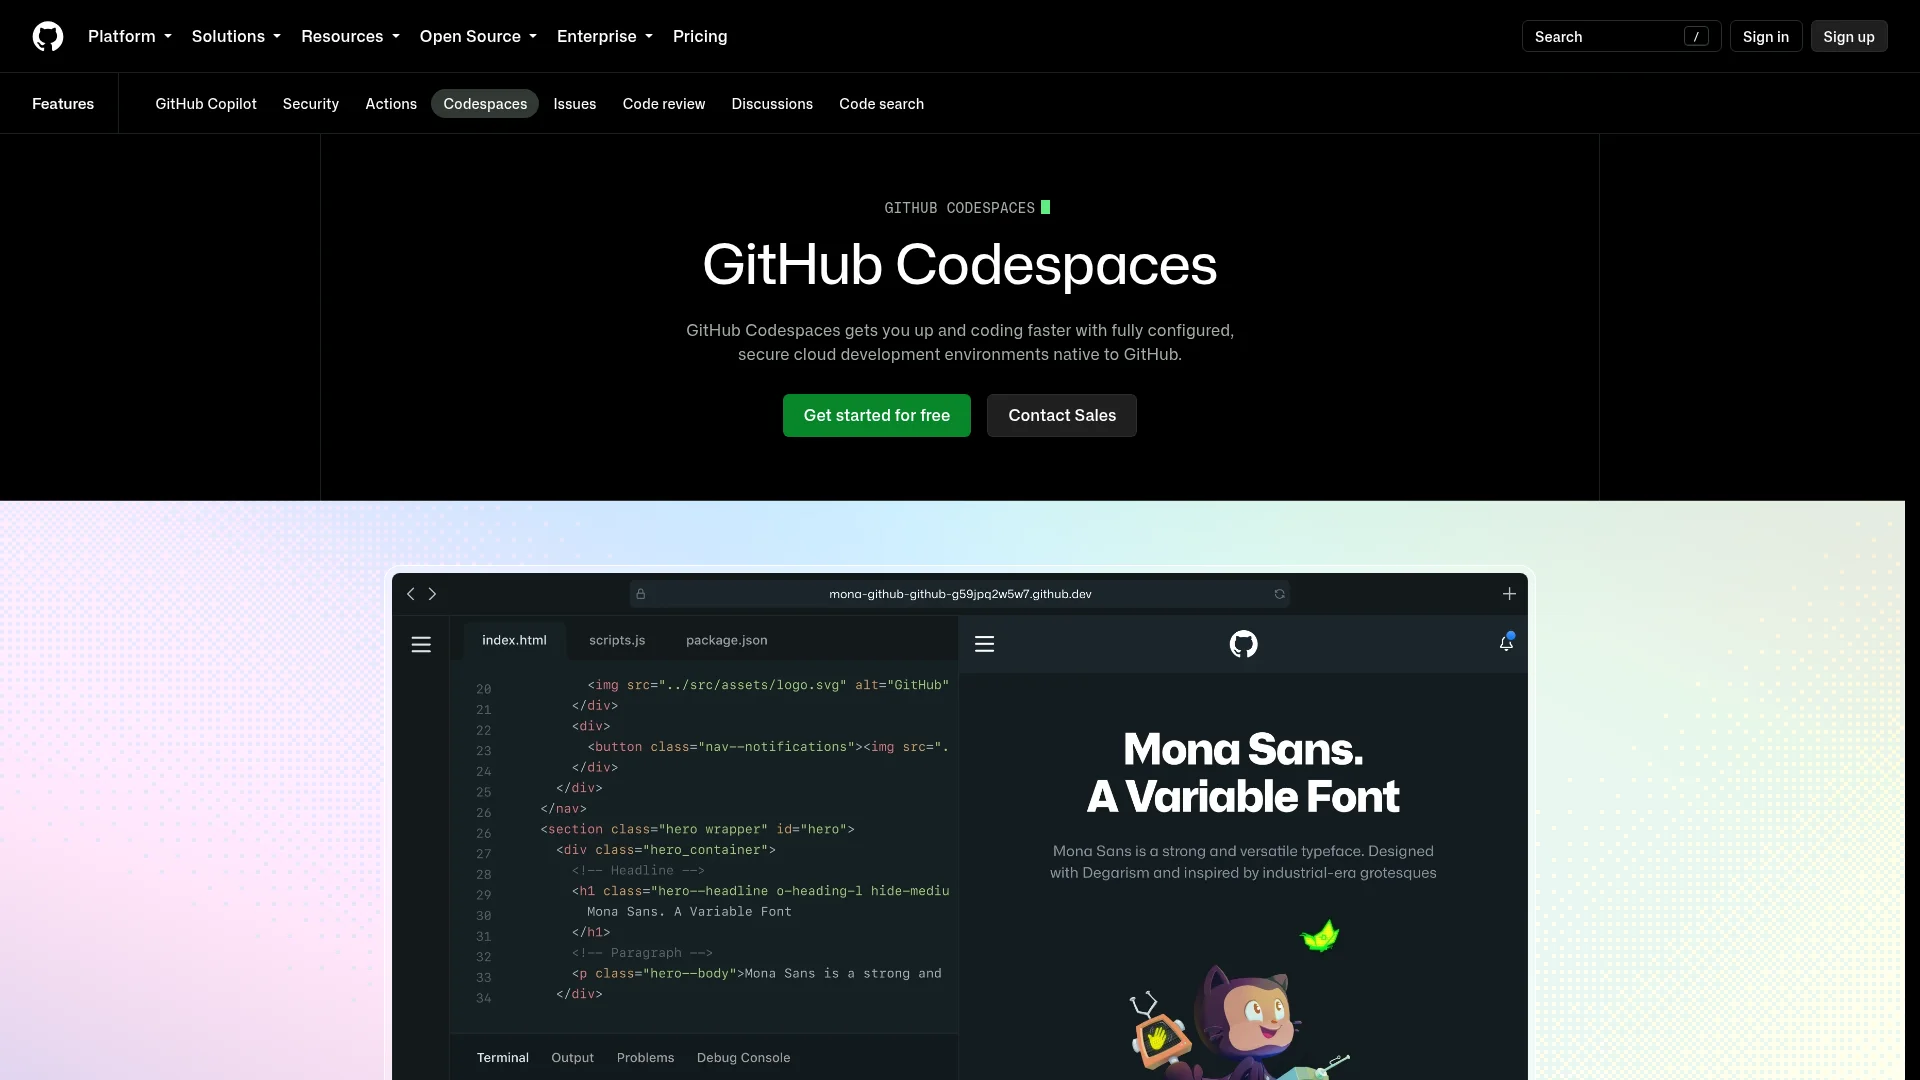This screenshot has height=1080, width=1920.
Task: Click the slash shortcut key in search box
Action: tap(1696, 36)
